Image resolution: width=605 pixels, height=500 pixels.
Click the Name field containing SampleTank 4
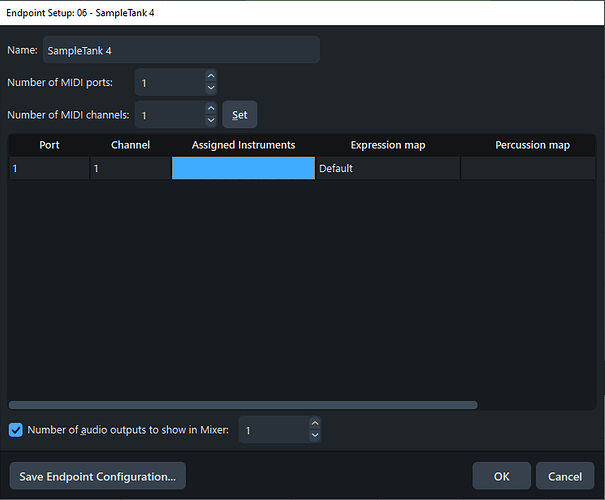(181, 50)
